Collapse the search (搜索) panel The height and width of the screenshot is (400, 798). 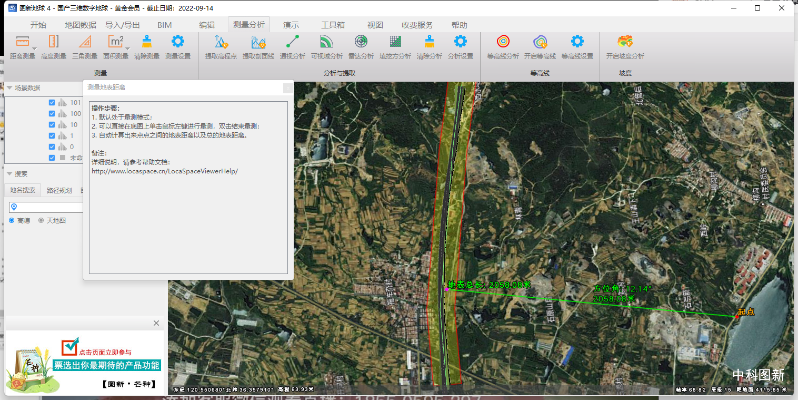[x=8, y=173]
